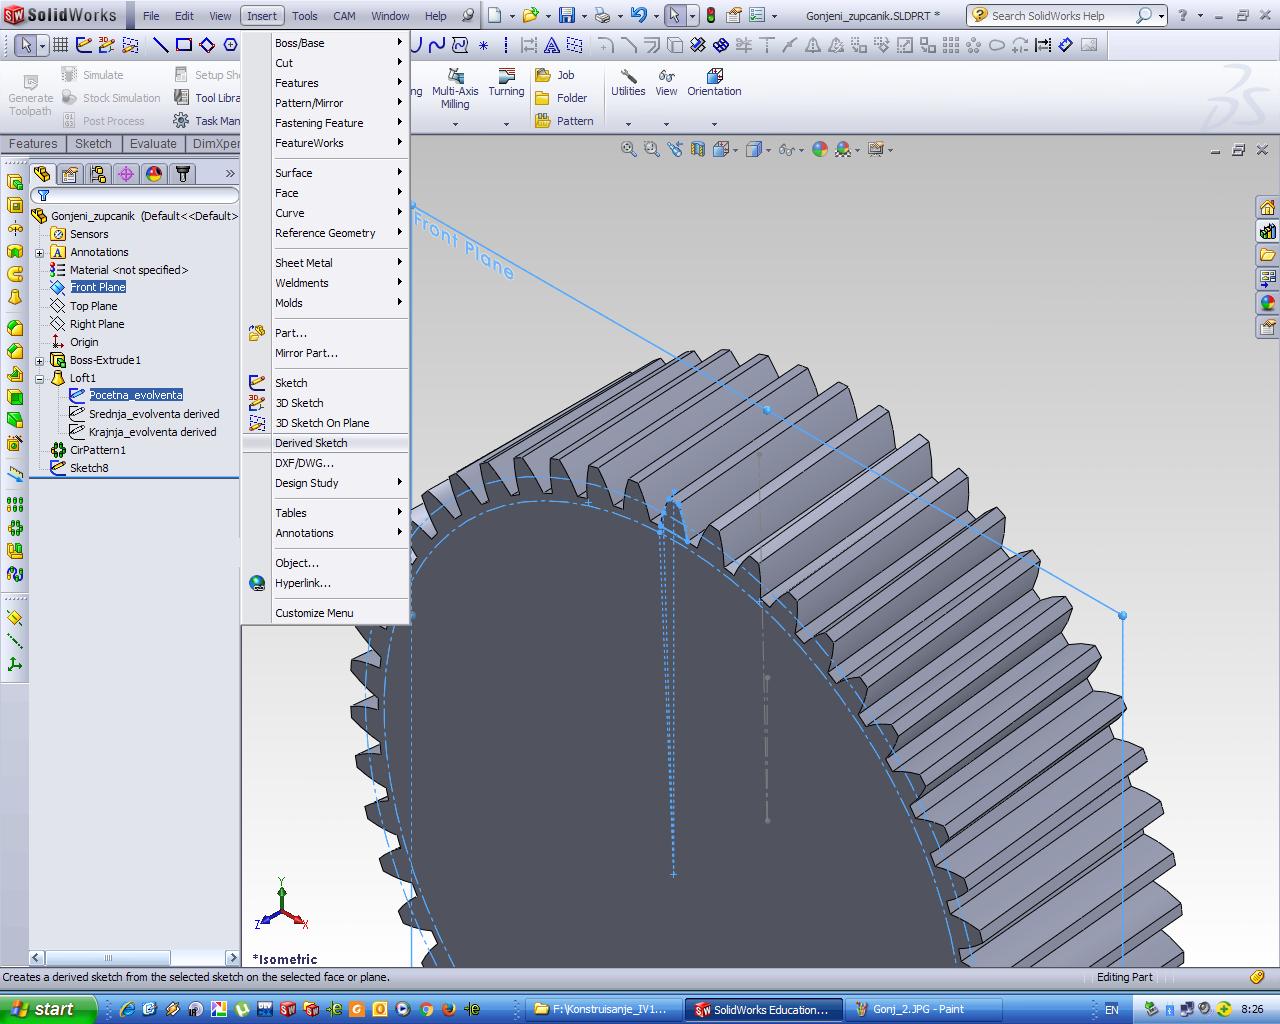Viewport: 1280px width, 1024px height.
Task: Switch to the Evaluate tab
Action: click(x=153, y=144)
